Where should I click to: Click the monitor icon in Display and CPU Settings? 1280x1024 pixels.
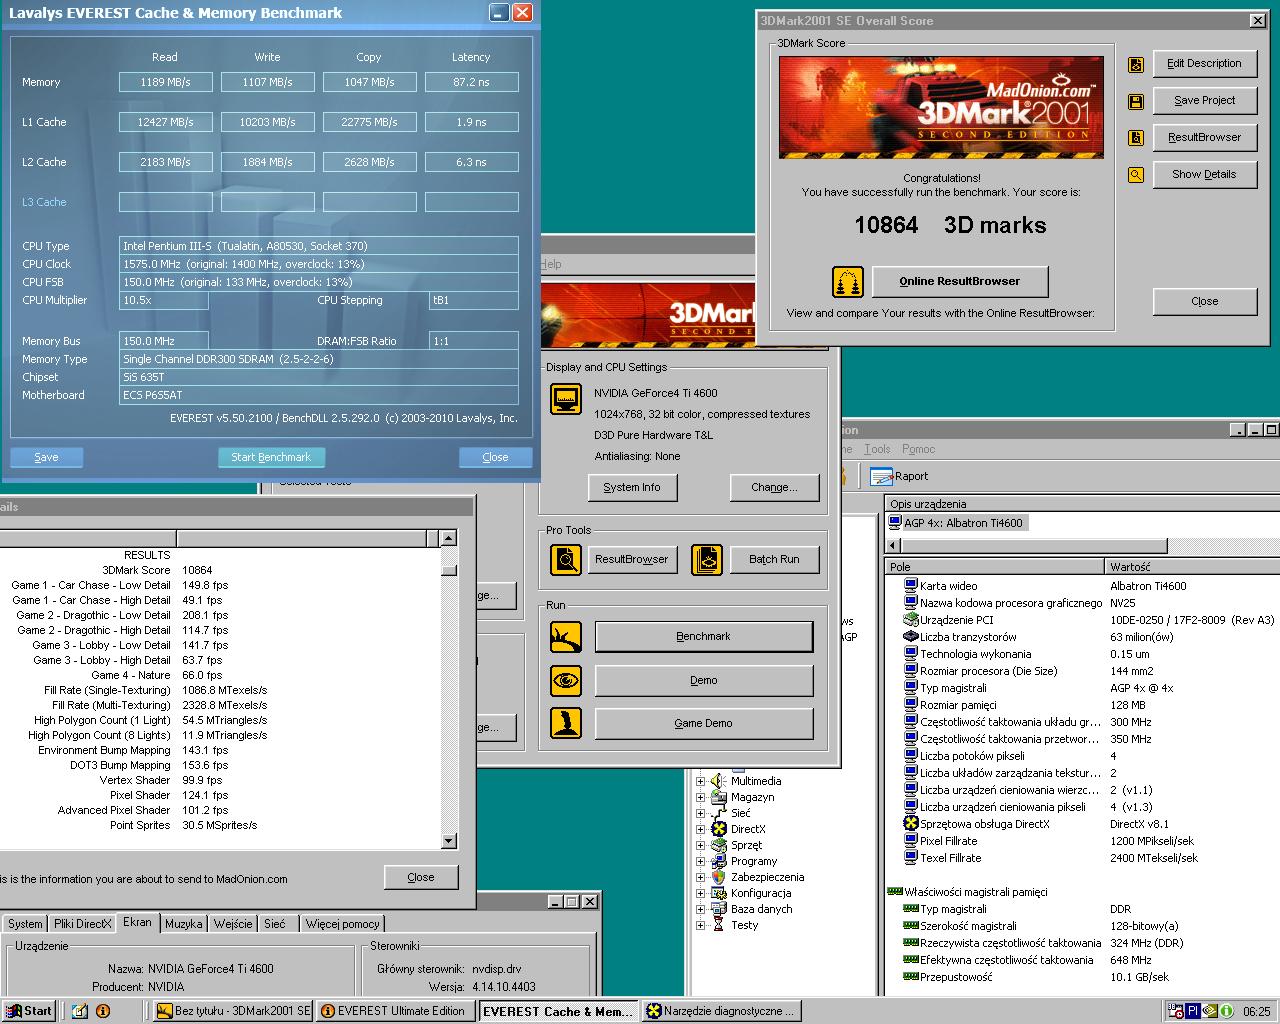click(567, 399)
